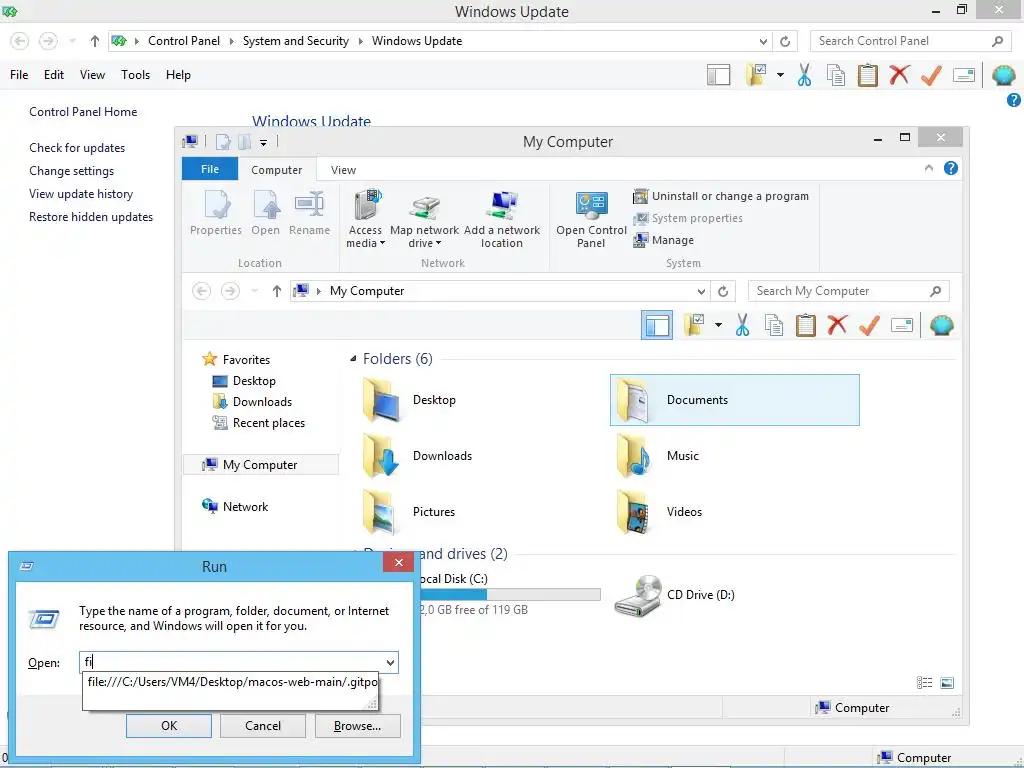
Task: Click the red X Delete icon in My Computer toolbar
Action: click(x=837, y=325)
